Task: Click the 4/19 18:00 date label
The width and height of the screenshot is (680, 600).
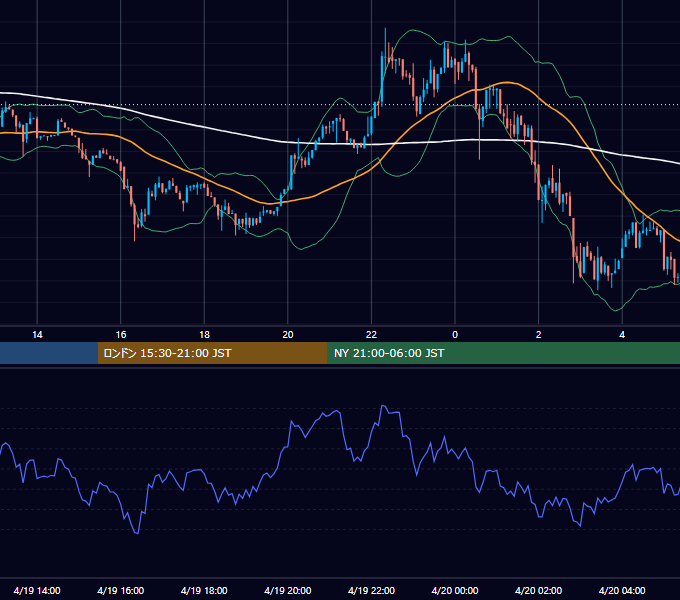Action: [x=204, y=590]
